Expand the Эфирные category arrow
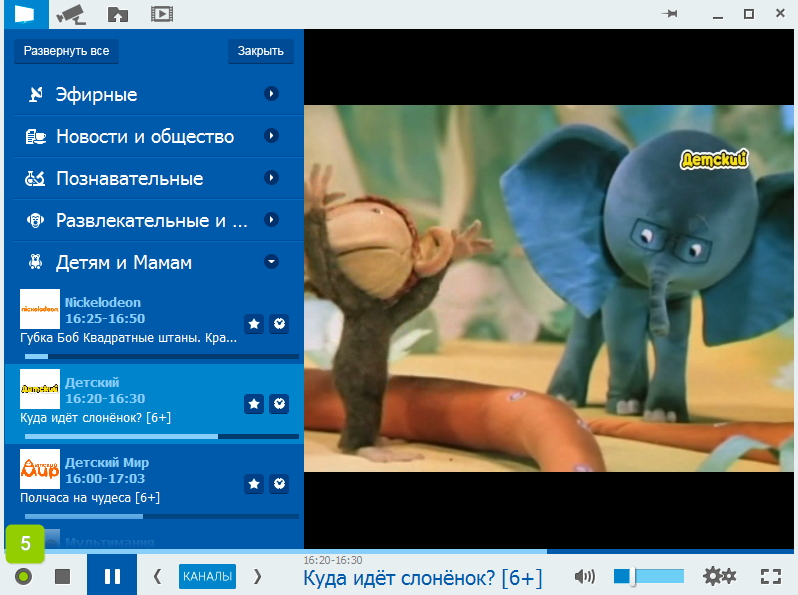 click(271, 94)
